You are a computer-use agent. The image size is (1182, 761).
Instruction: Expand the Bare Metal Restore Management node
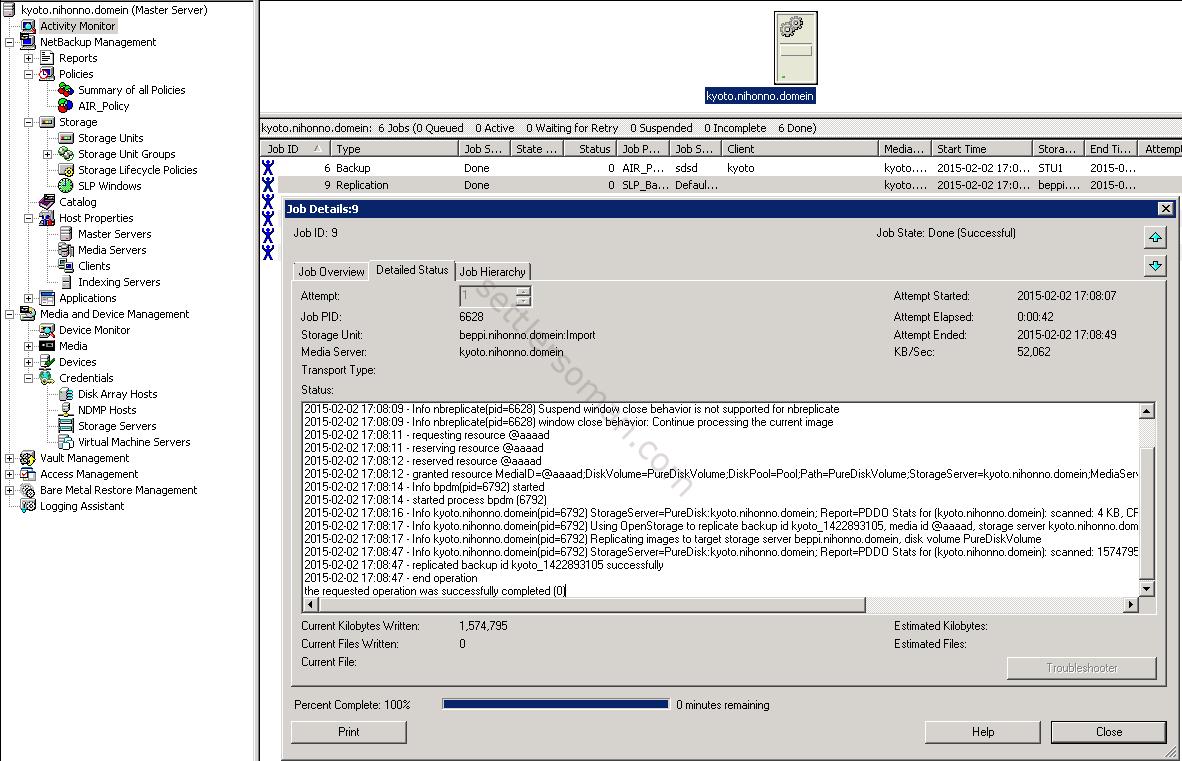click(x=9, y=491)
